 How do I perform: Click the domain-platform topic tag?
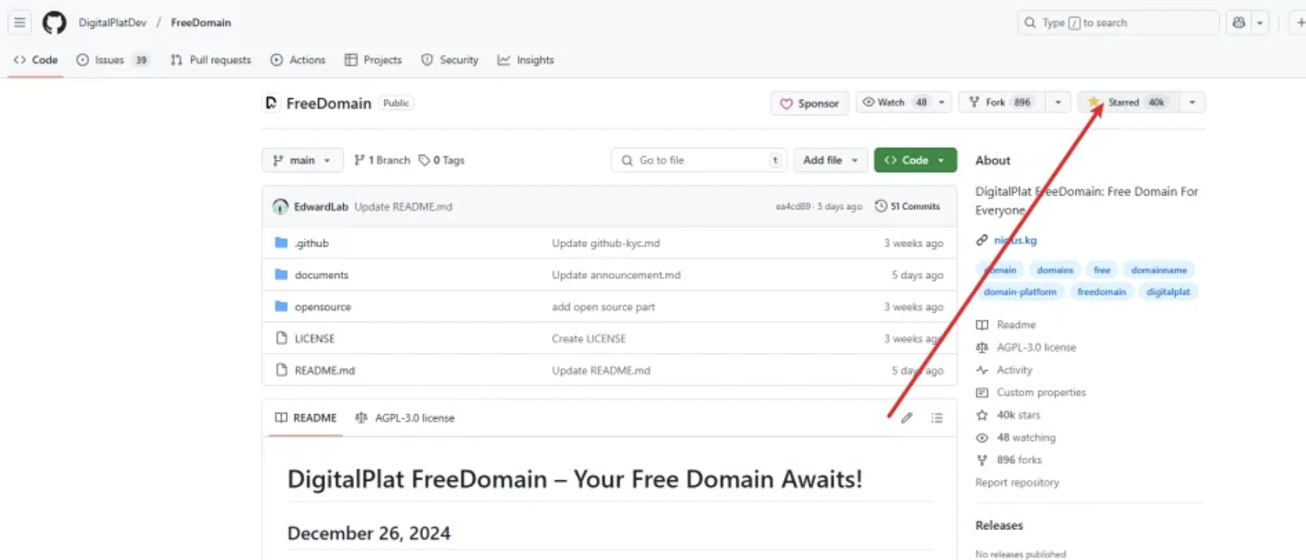pos(1020,292)
